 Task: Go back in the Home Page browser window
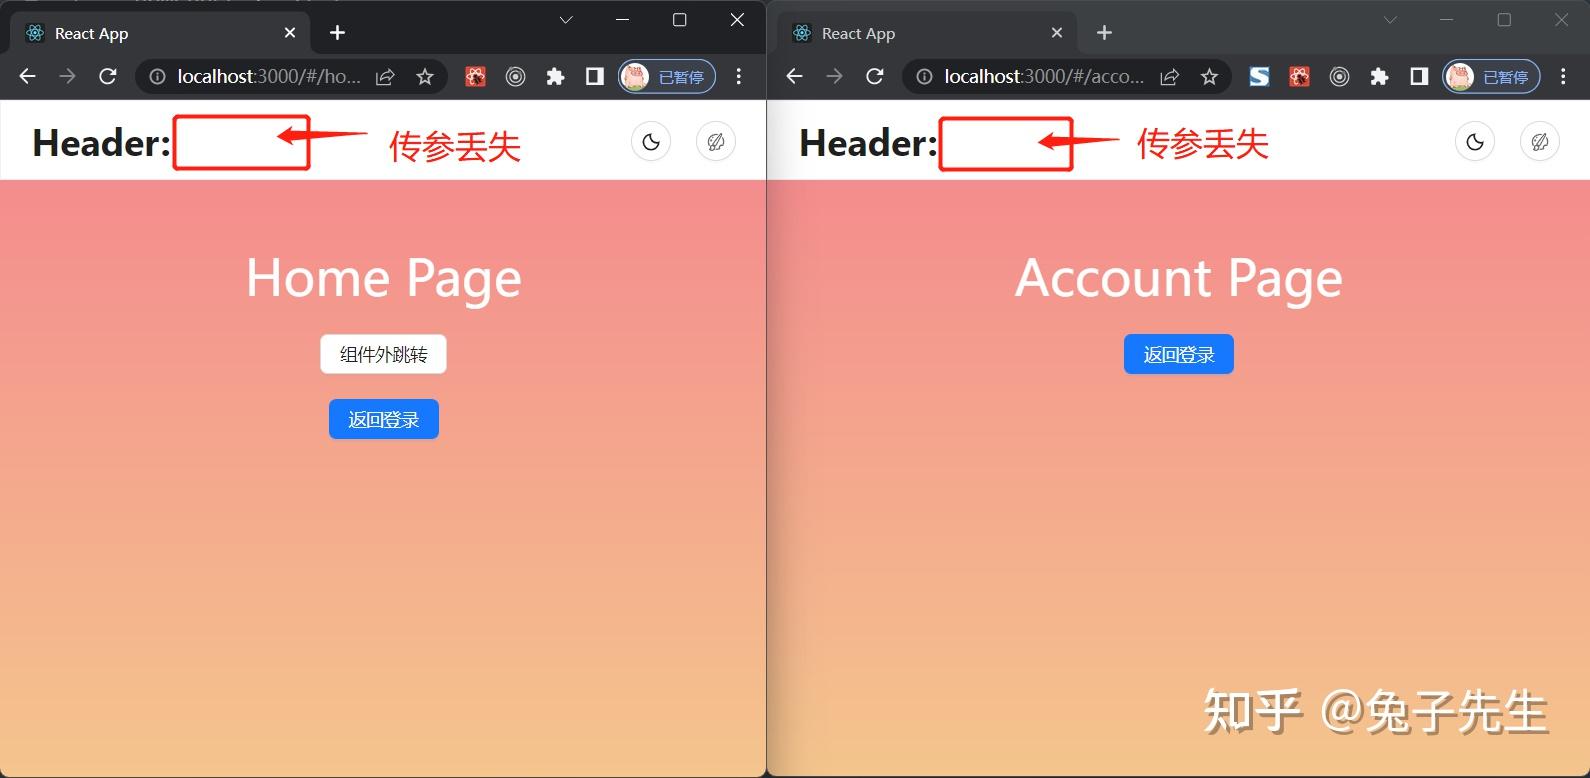[27, 77]
